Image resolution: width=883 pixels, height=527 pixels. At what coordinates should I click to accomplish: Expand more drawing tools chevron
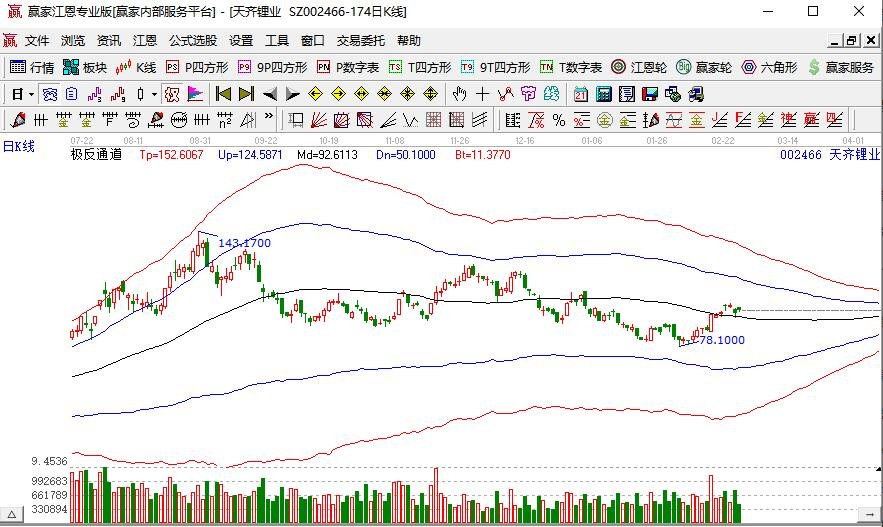(x=269, y=117)
